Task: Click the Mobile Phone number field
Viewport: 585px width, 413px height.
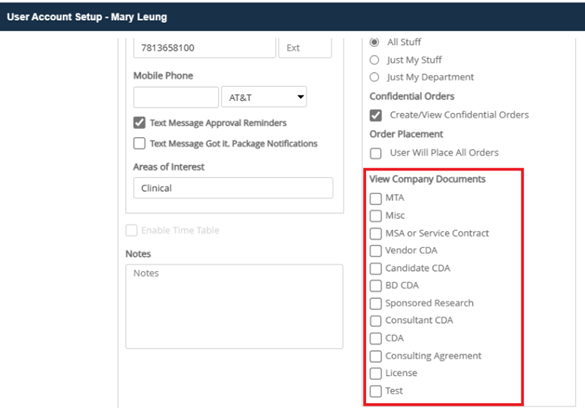Action: click(x=176, y=97)
